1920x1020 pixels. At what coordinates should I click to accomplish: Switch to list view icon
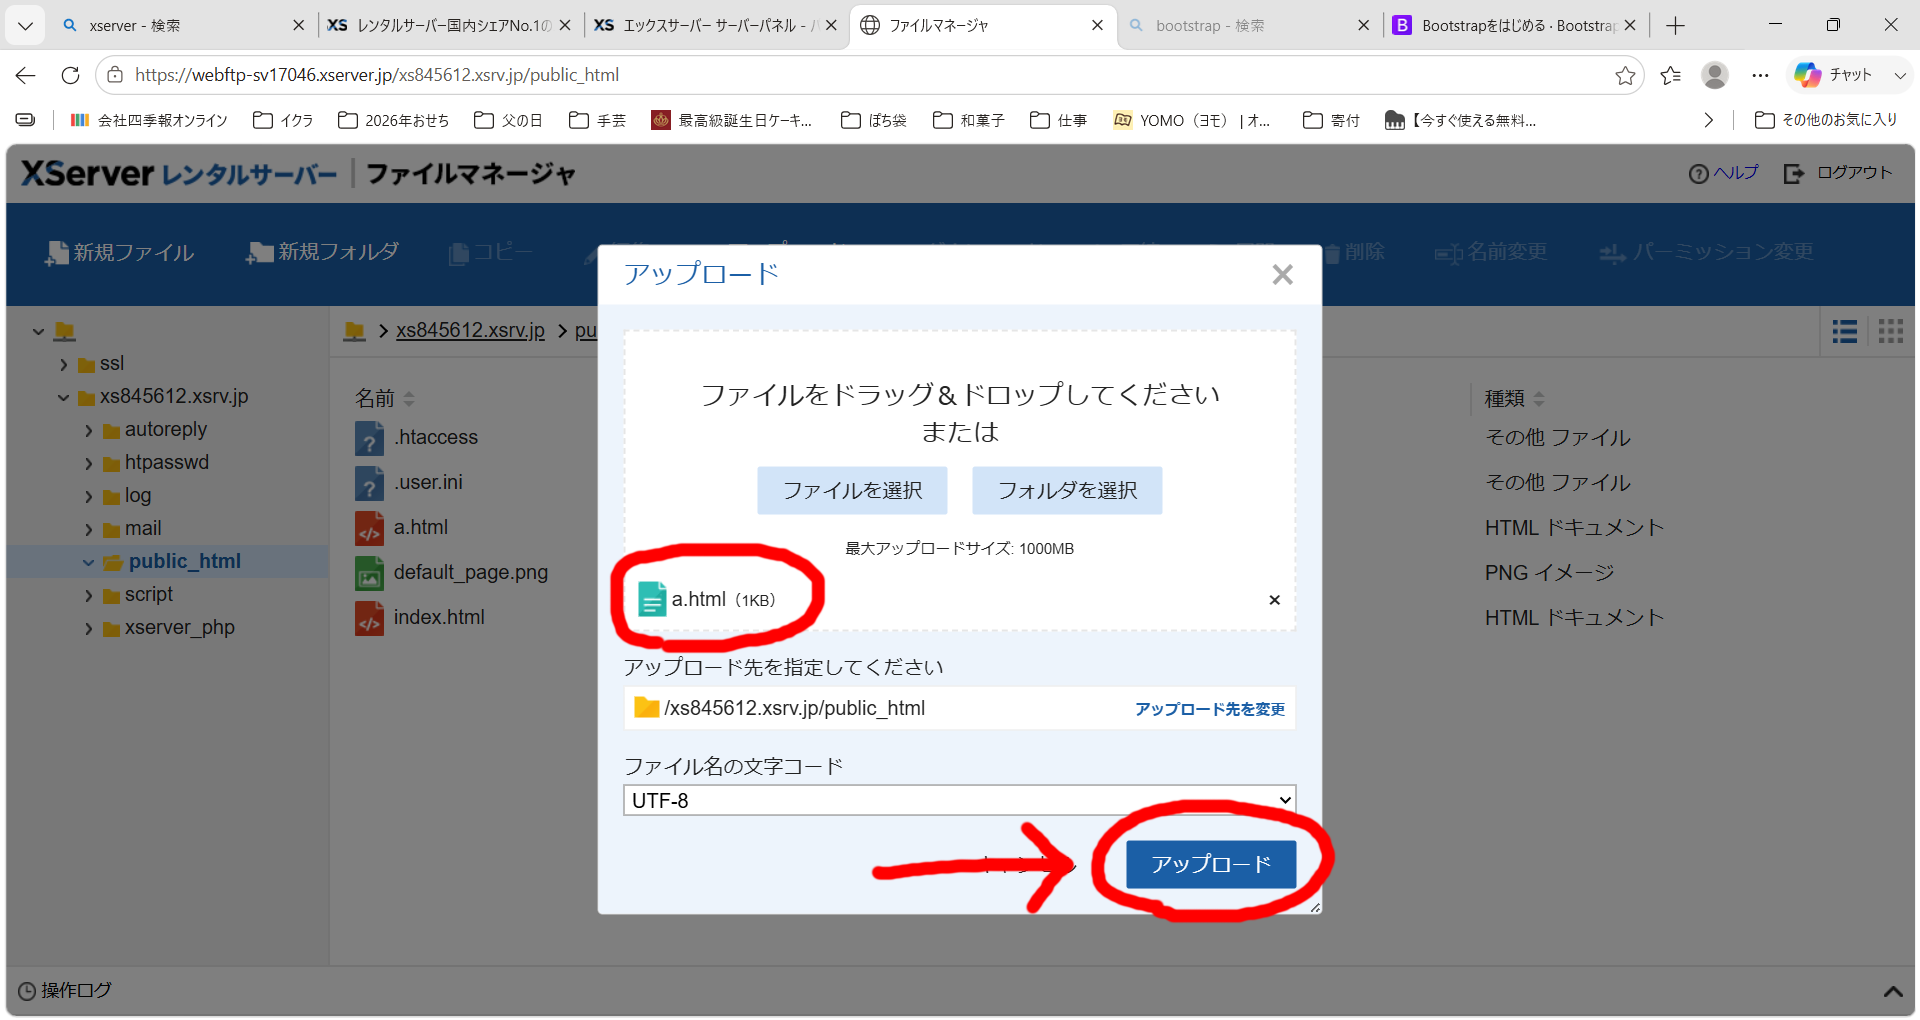[x=1845, y=332]
